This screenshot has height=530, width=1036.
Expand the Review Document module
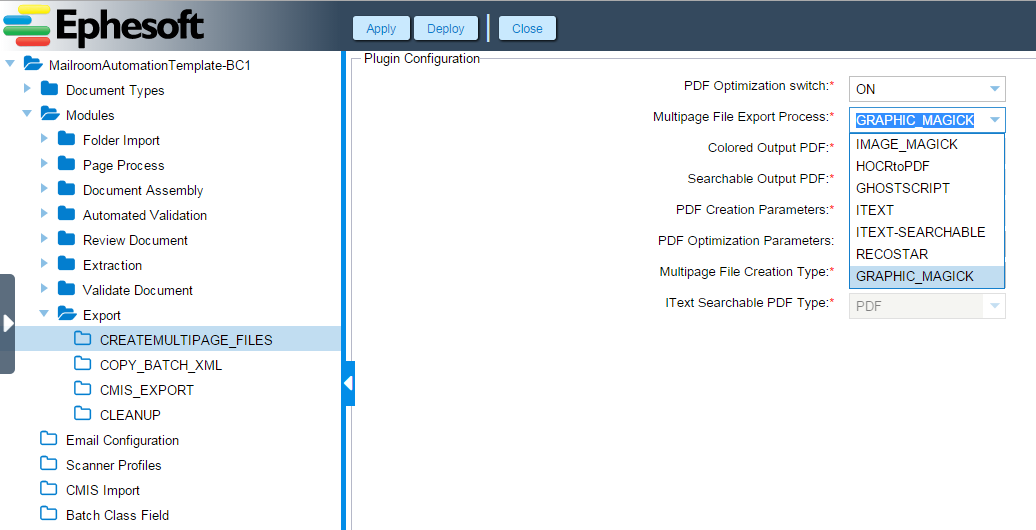click(x=44, y=239)
